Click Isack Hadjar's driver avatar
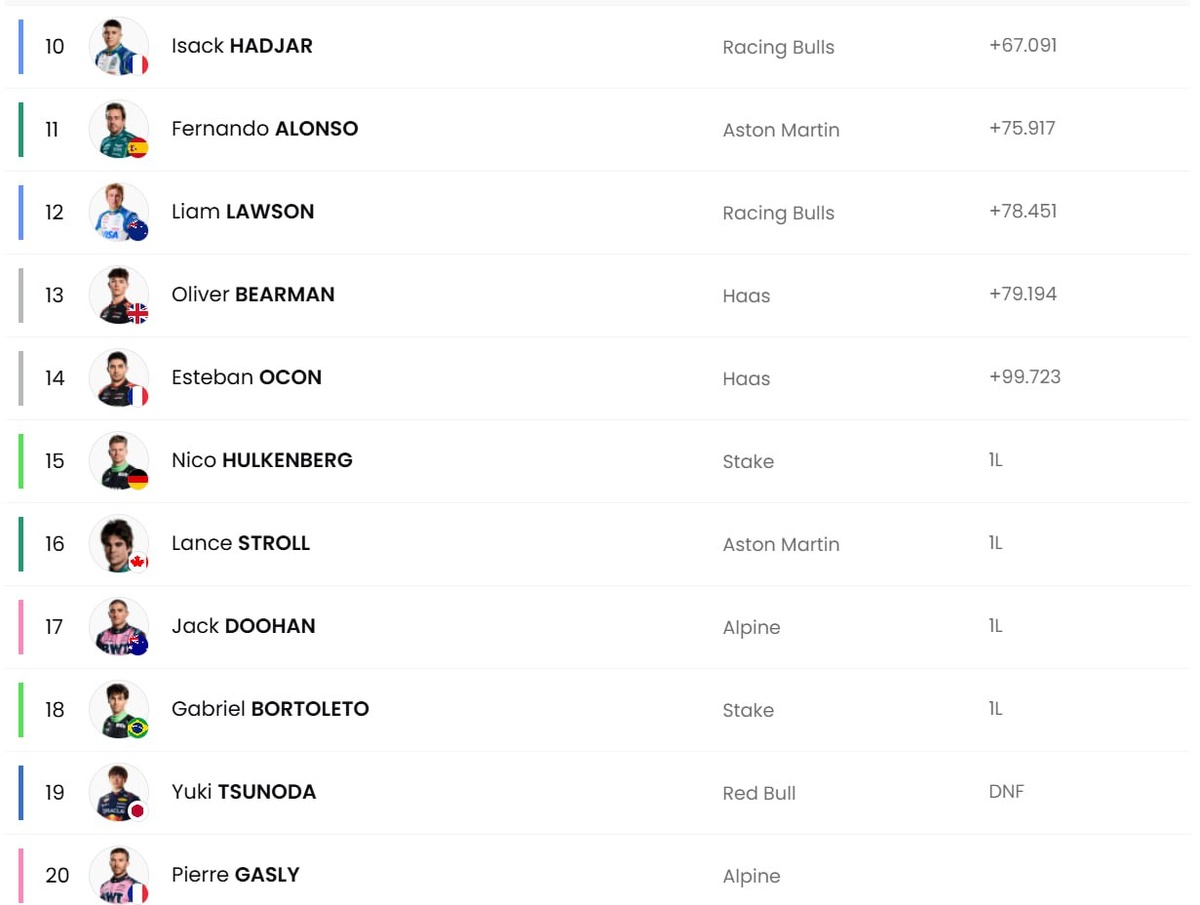 point(118,46)
